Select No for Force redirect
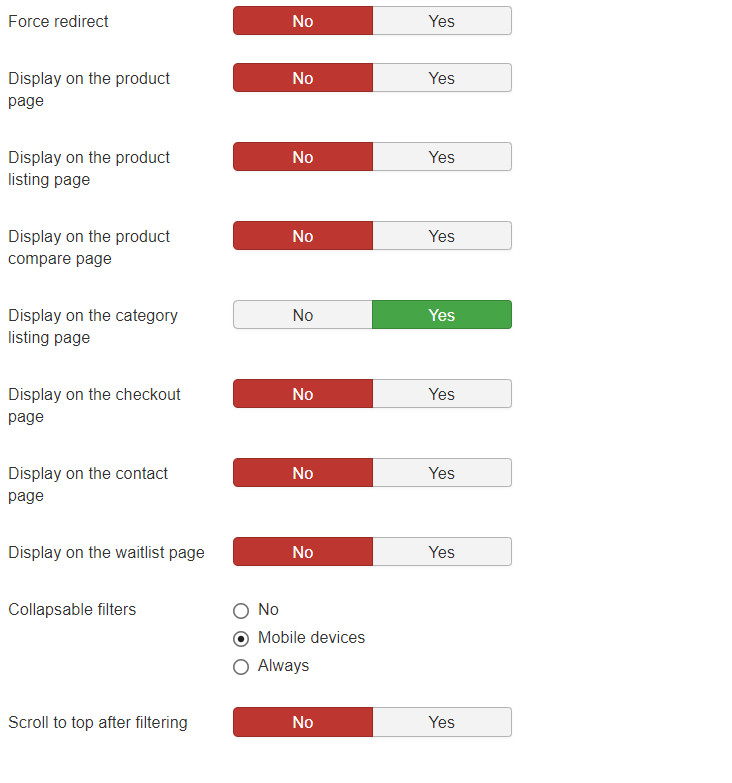 (x=303, y=21)
